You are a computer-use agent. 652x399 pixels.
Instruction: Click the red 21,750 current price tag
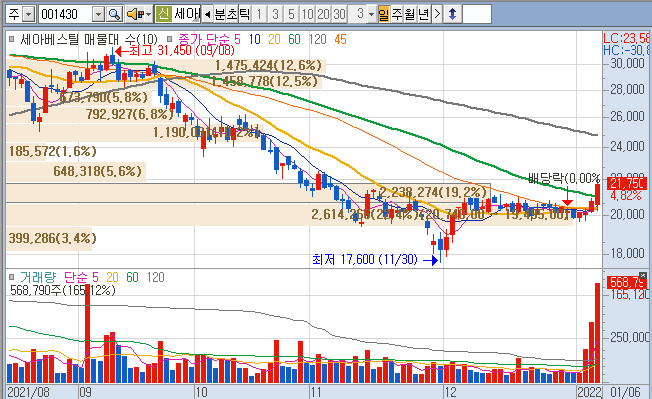(x=627, y=183)
